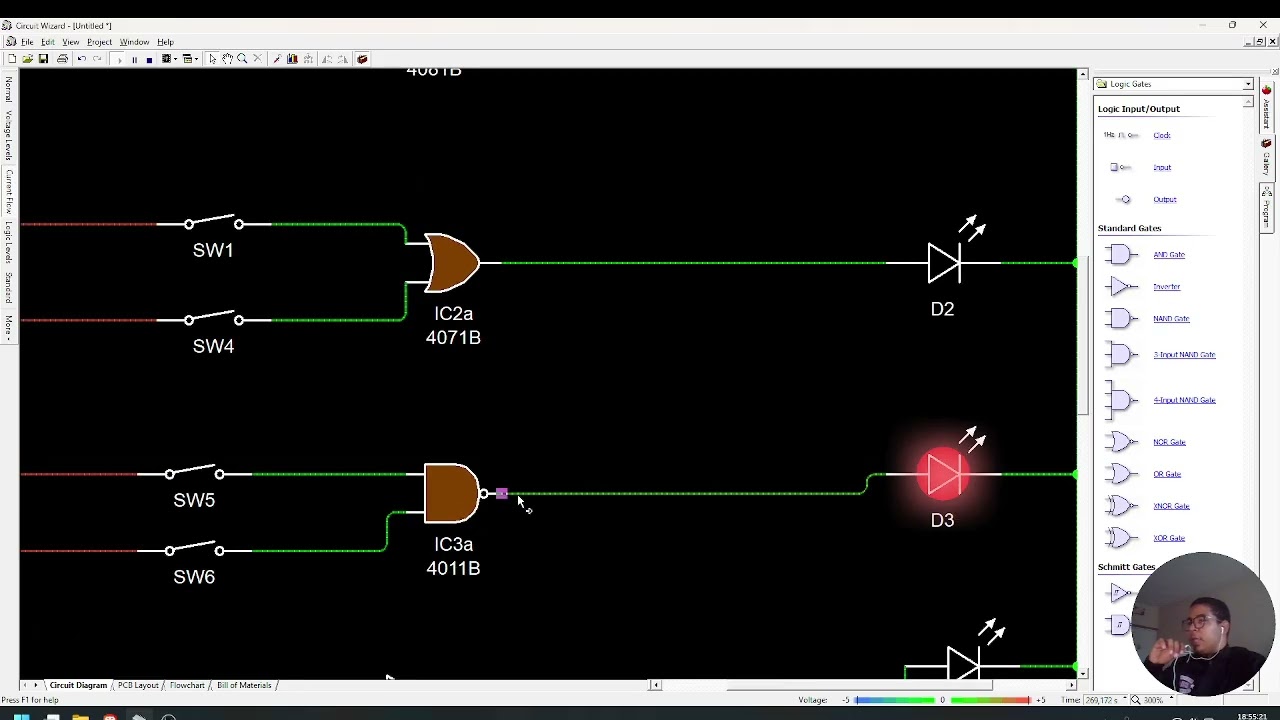
Task: Select the Circuit Diagram tab
Action: click(78, 685)
